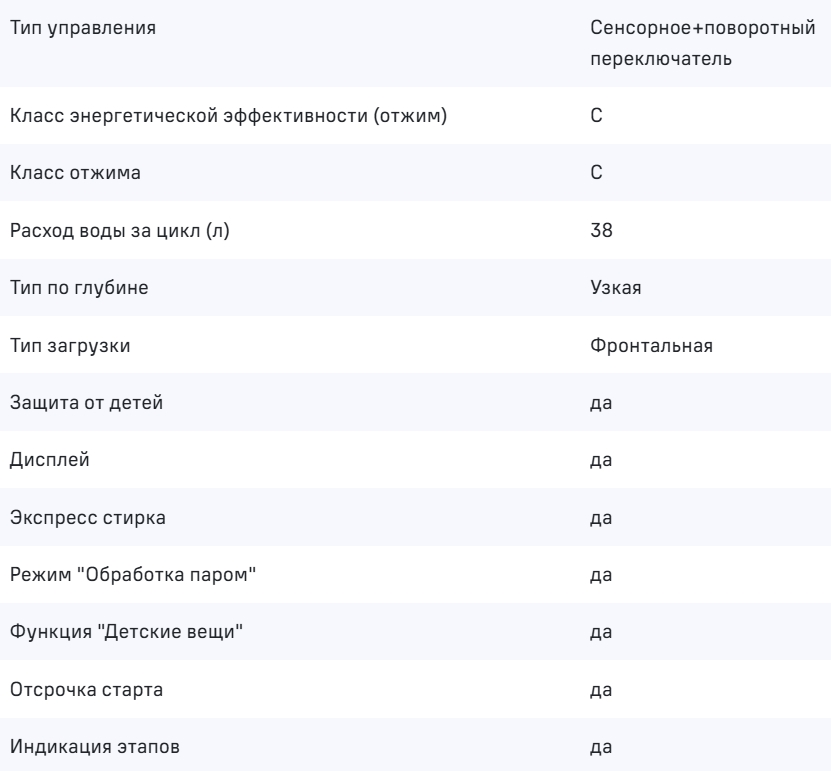Click the 'Сенсорное+поворотный переключатель' value text

click(x=705, y=42)
